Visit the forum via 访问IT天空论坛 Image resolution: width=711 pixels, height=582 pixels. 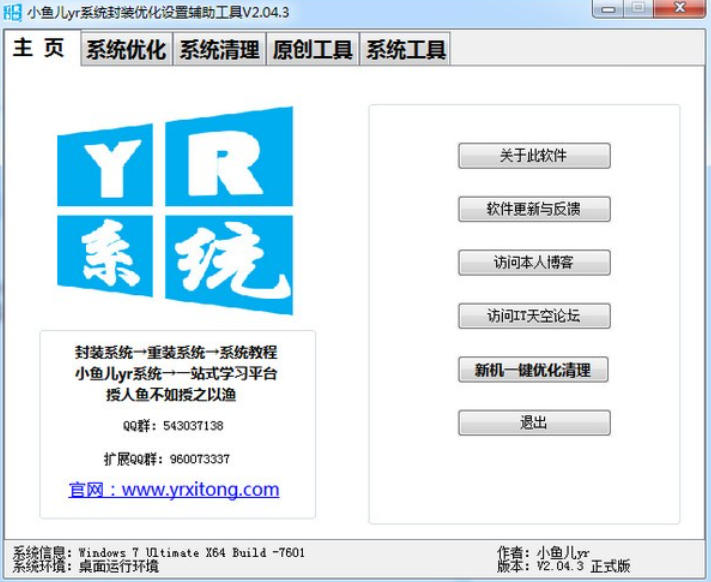[533, 316]
